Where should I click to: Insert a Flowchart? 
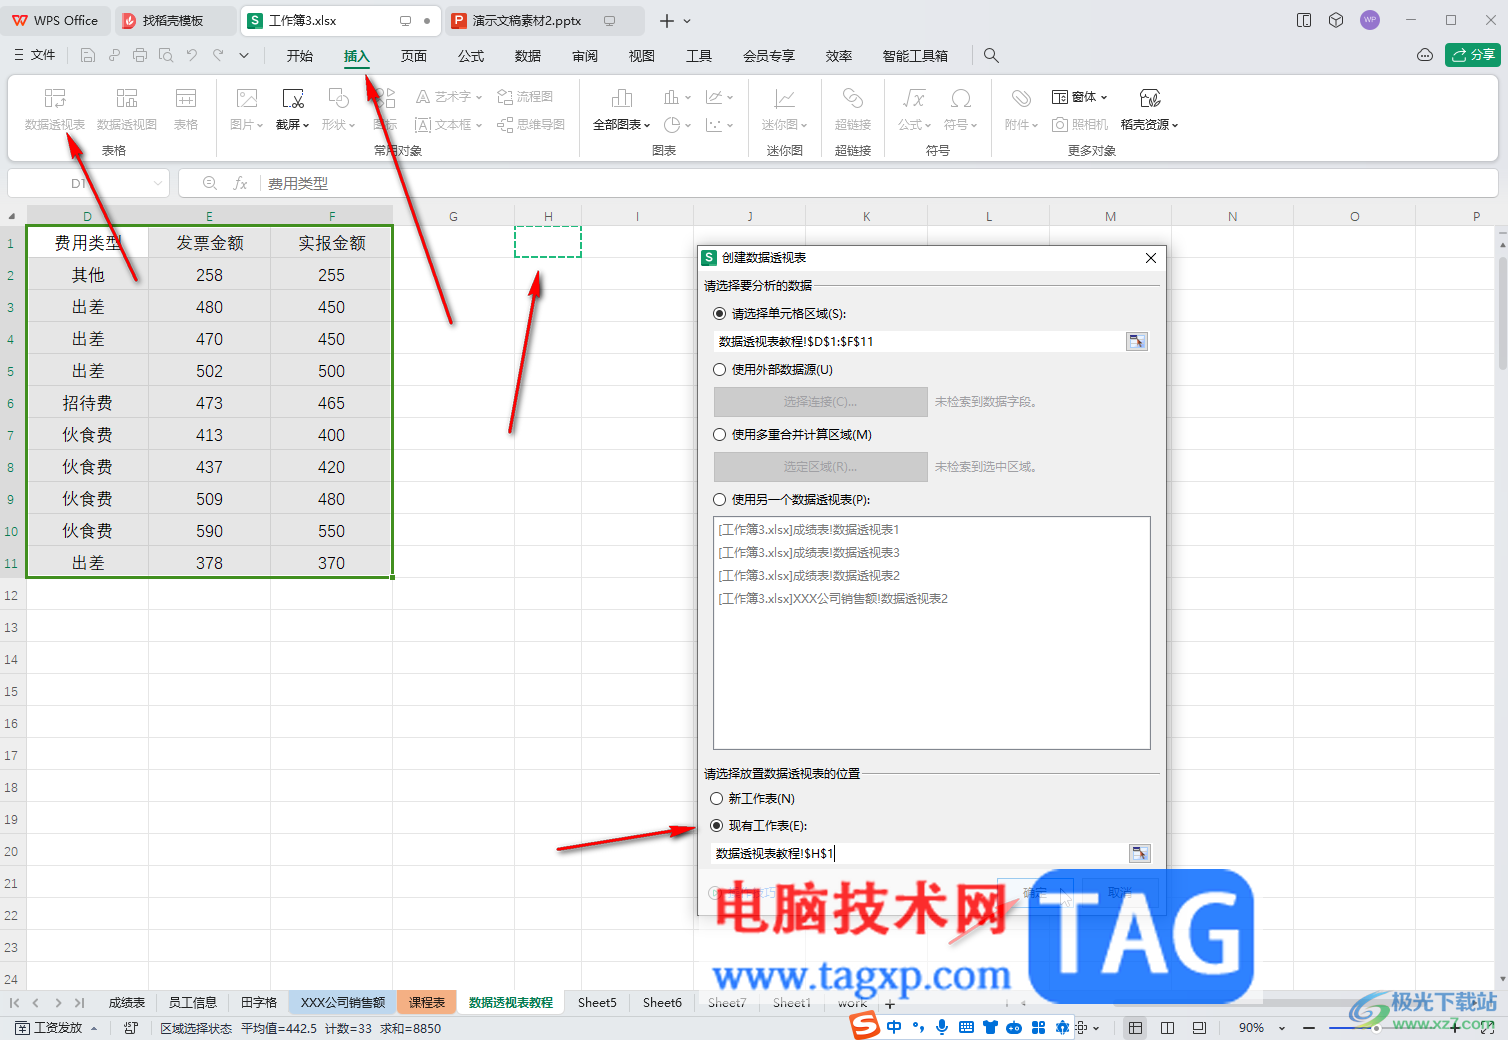(x=525, y=97)
